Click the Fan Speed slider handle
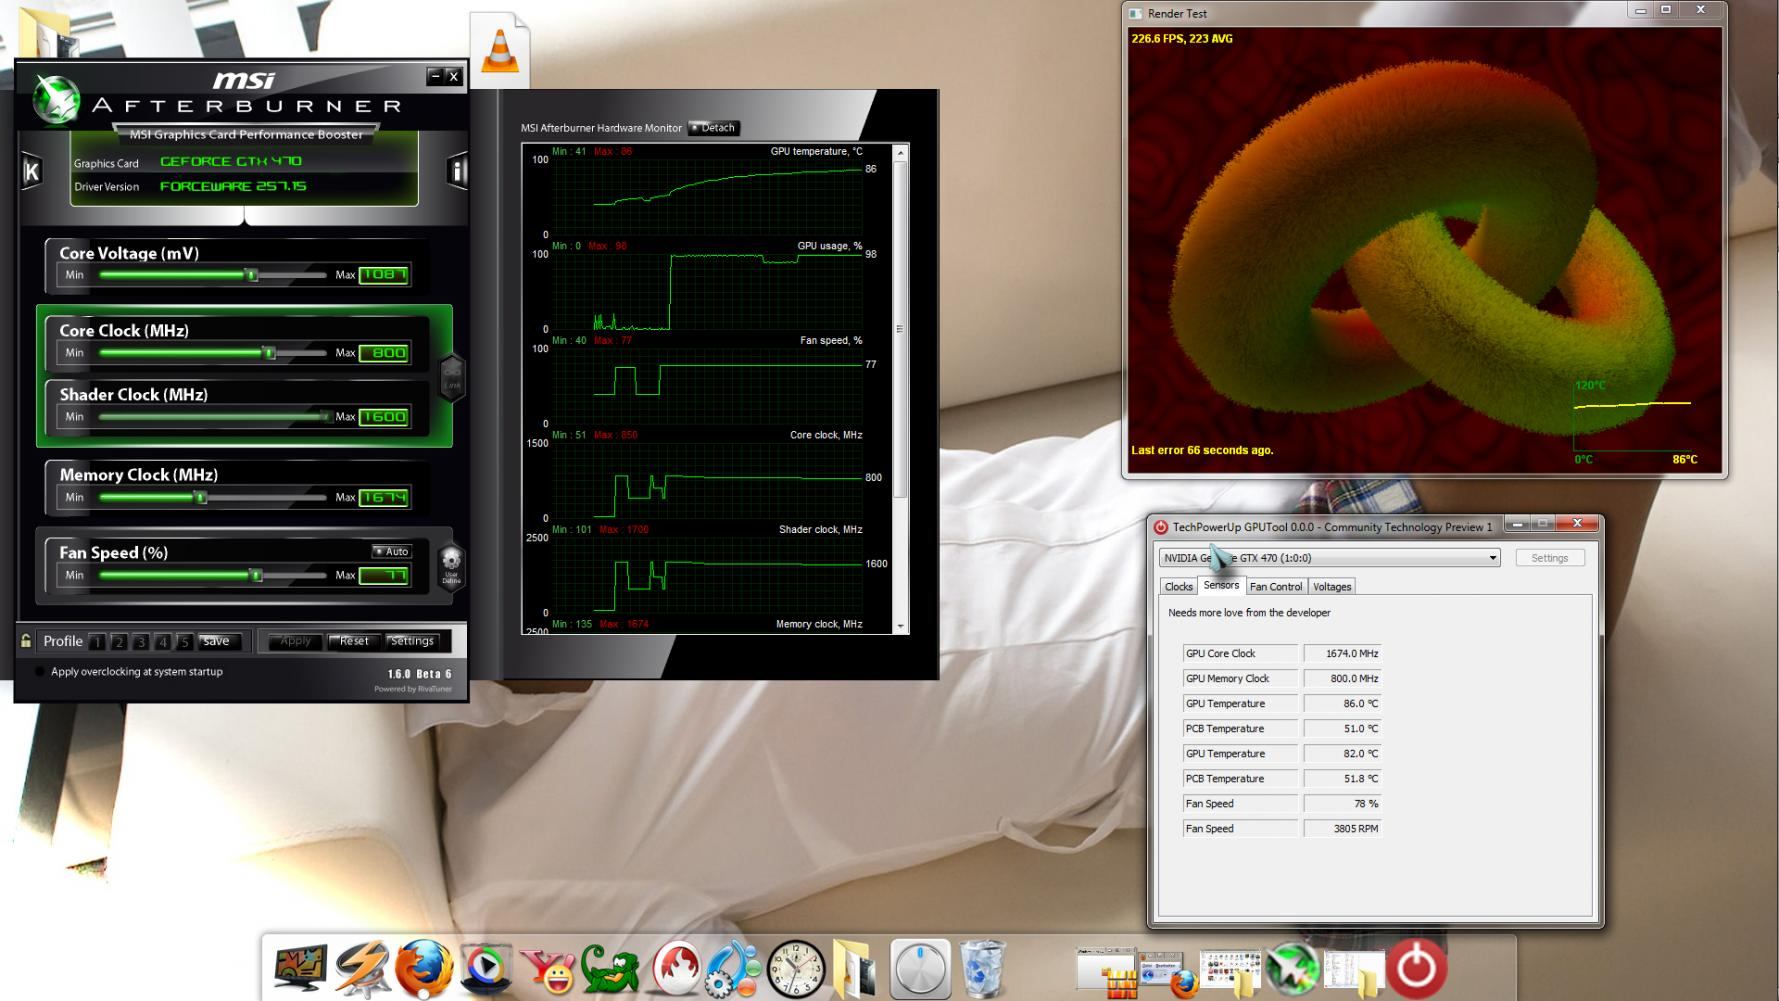 257,575
